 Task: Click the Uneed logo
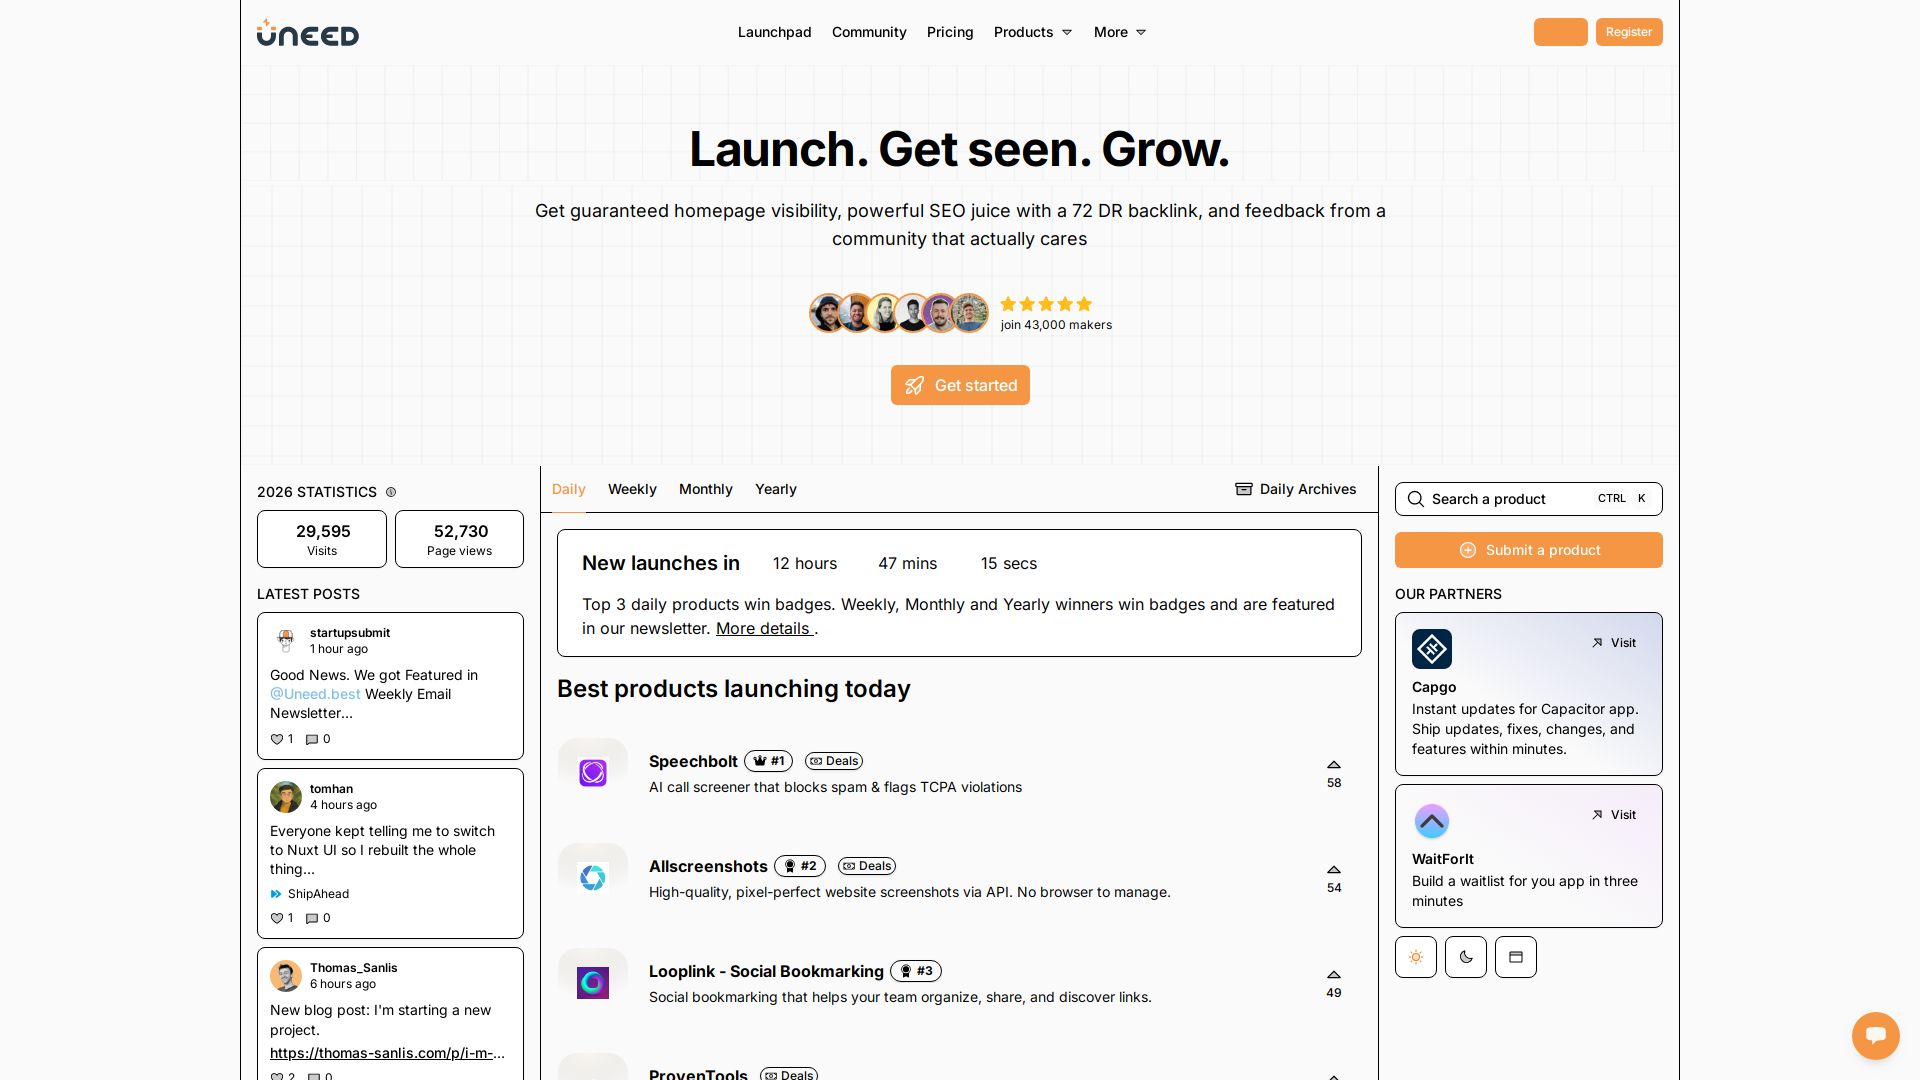(308, 33)
